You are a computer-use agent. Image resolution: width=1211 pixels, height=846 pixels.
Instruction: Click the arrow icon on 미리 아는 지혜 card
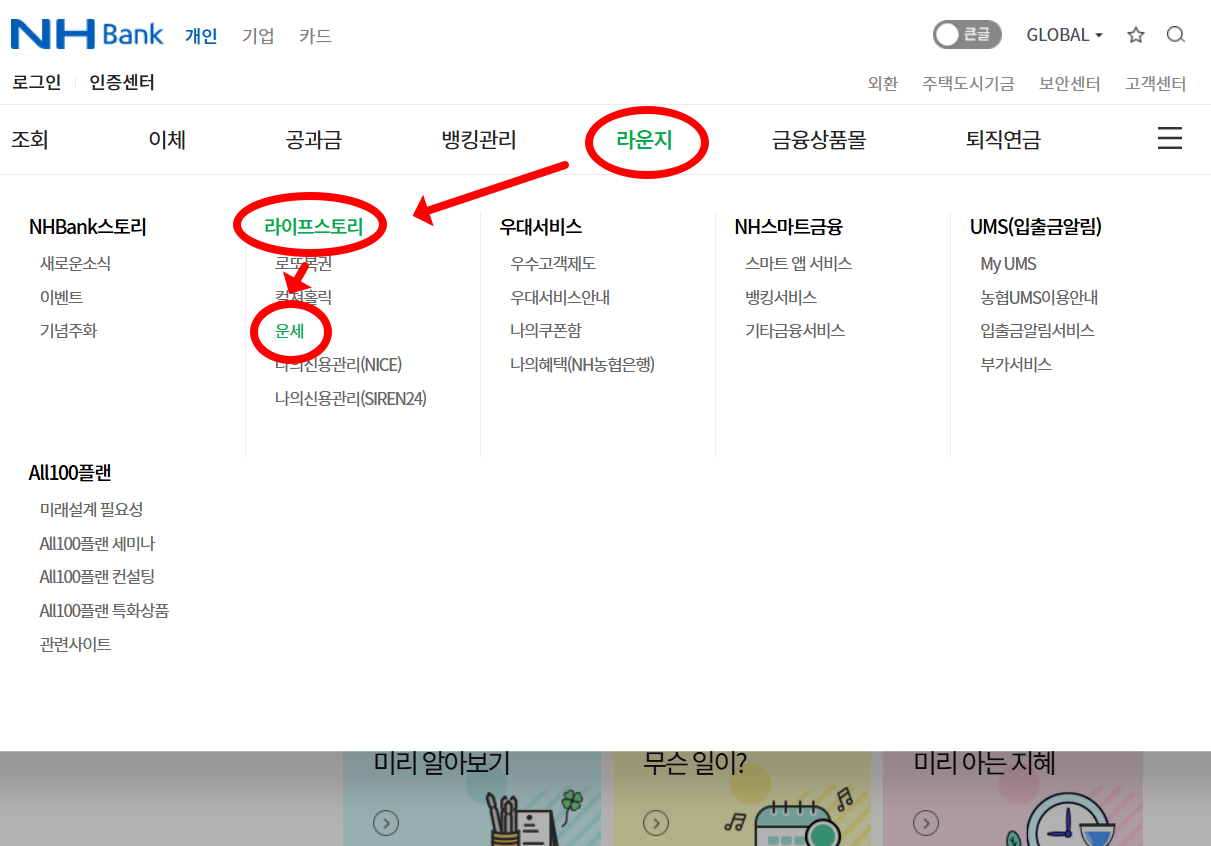coord(926,824)
